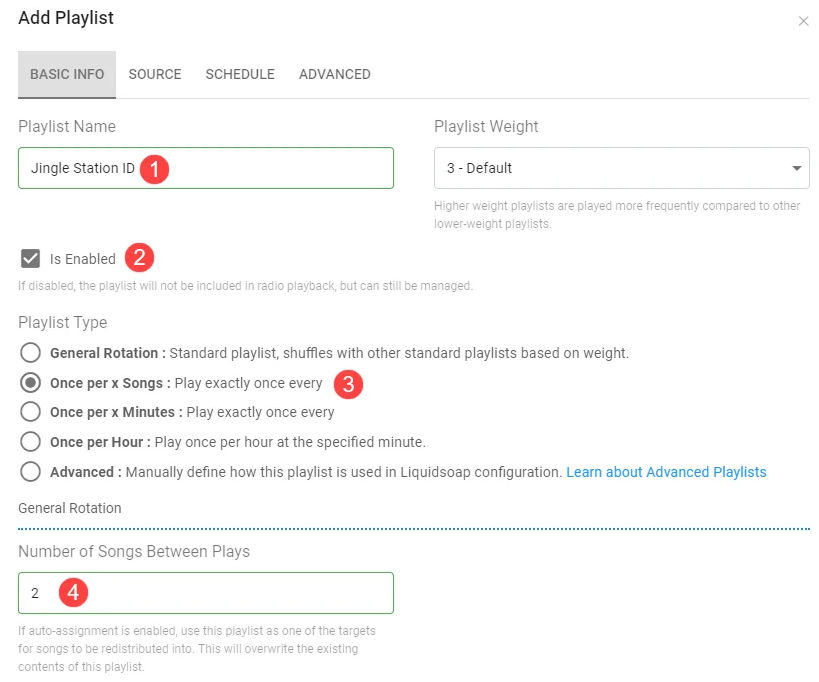Open the Source tab
This screenshot has height=682, width=819.
(155, 74)
